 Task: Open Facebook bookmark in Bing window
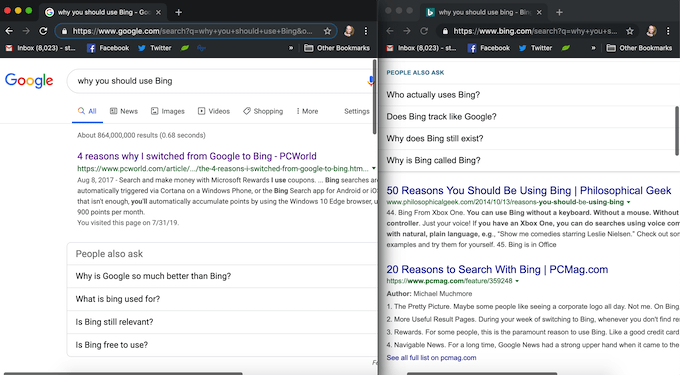pyautogui.click(x=489, y=48)
